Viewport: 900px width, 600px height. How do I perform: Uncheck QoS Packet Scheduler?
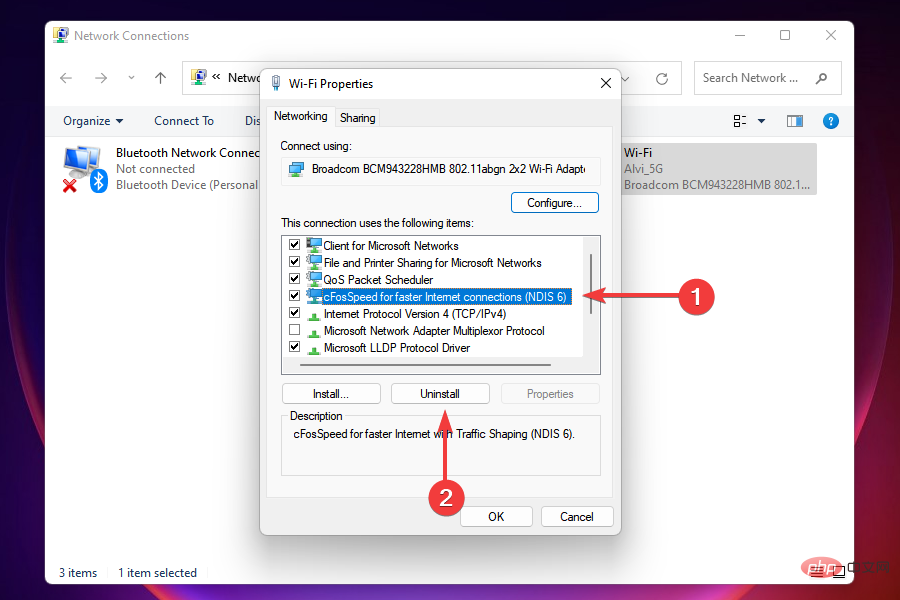294,279
